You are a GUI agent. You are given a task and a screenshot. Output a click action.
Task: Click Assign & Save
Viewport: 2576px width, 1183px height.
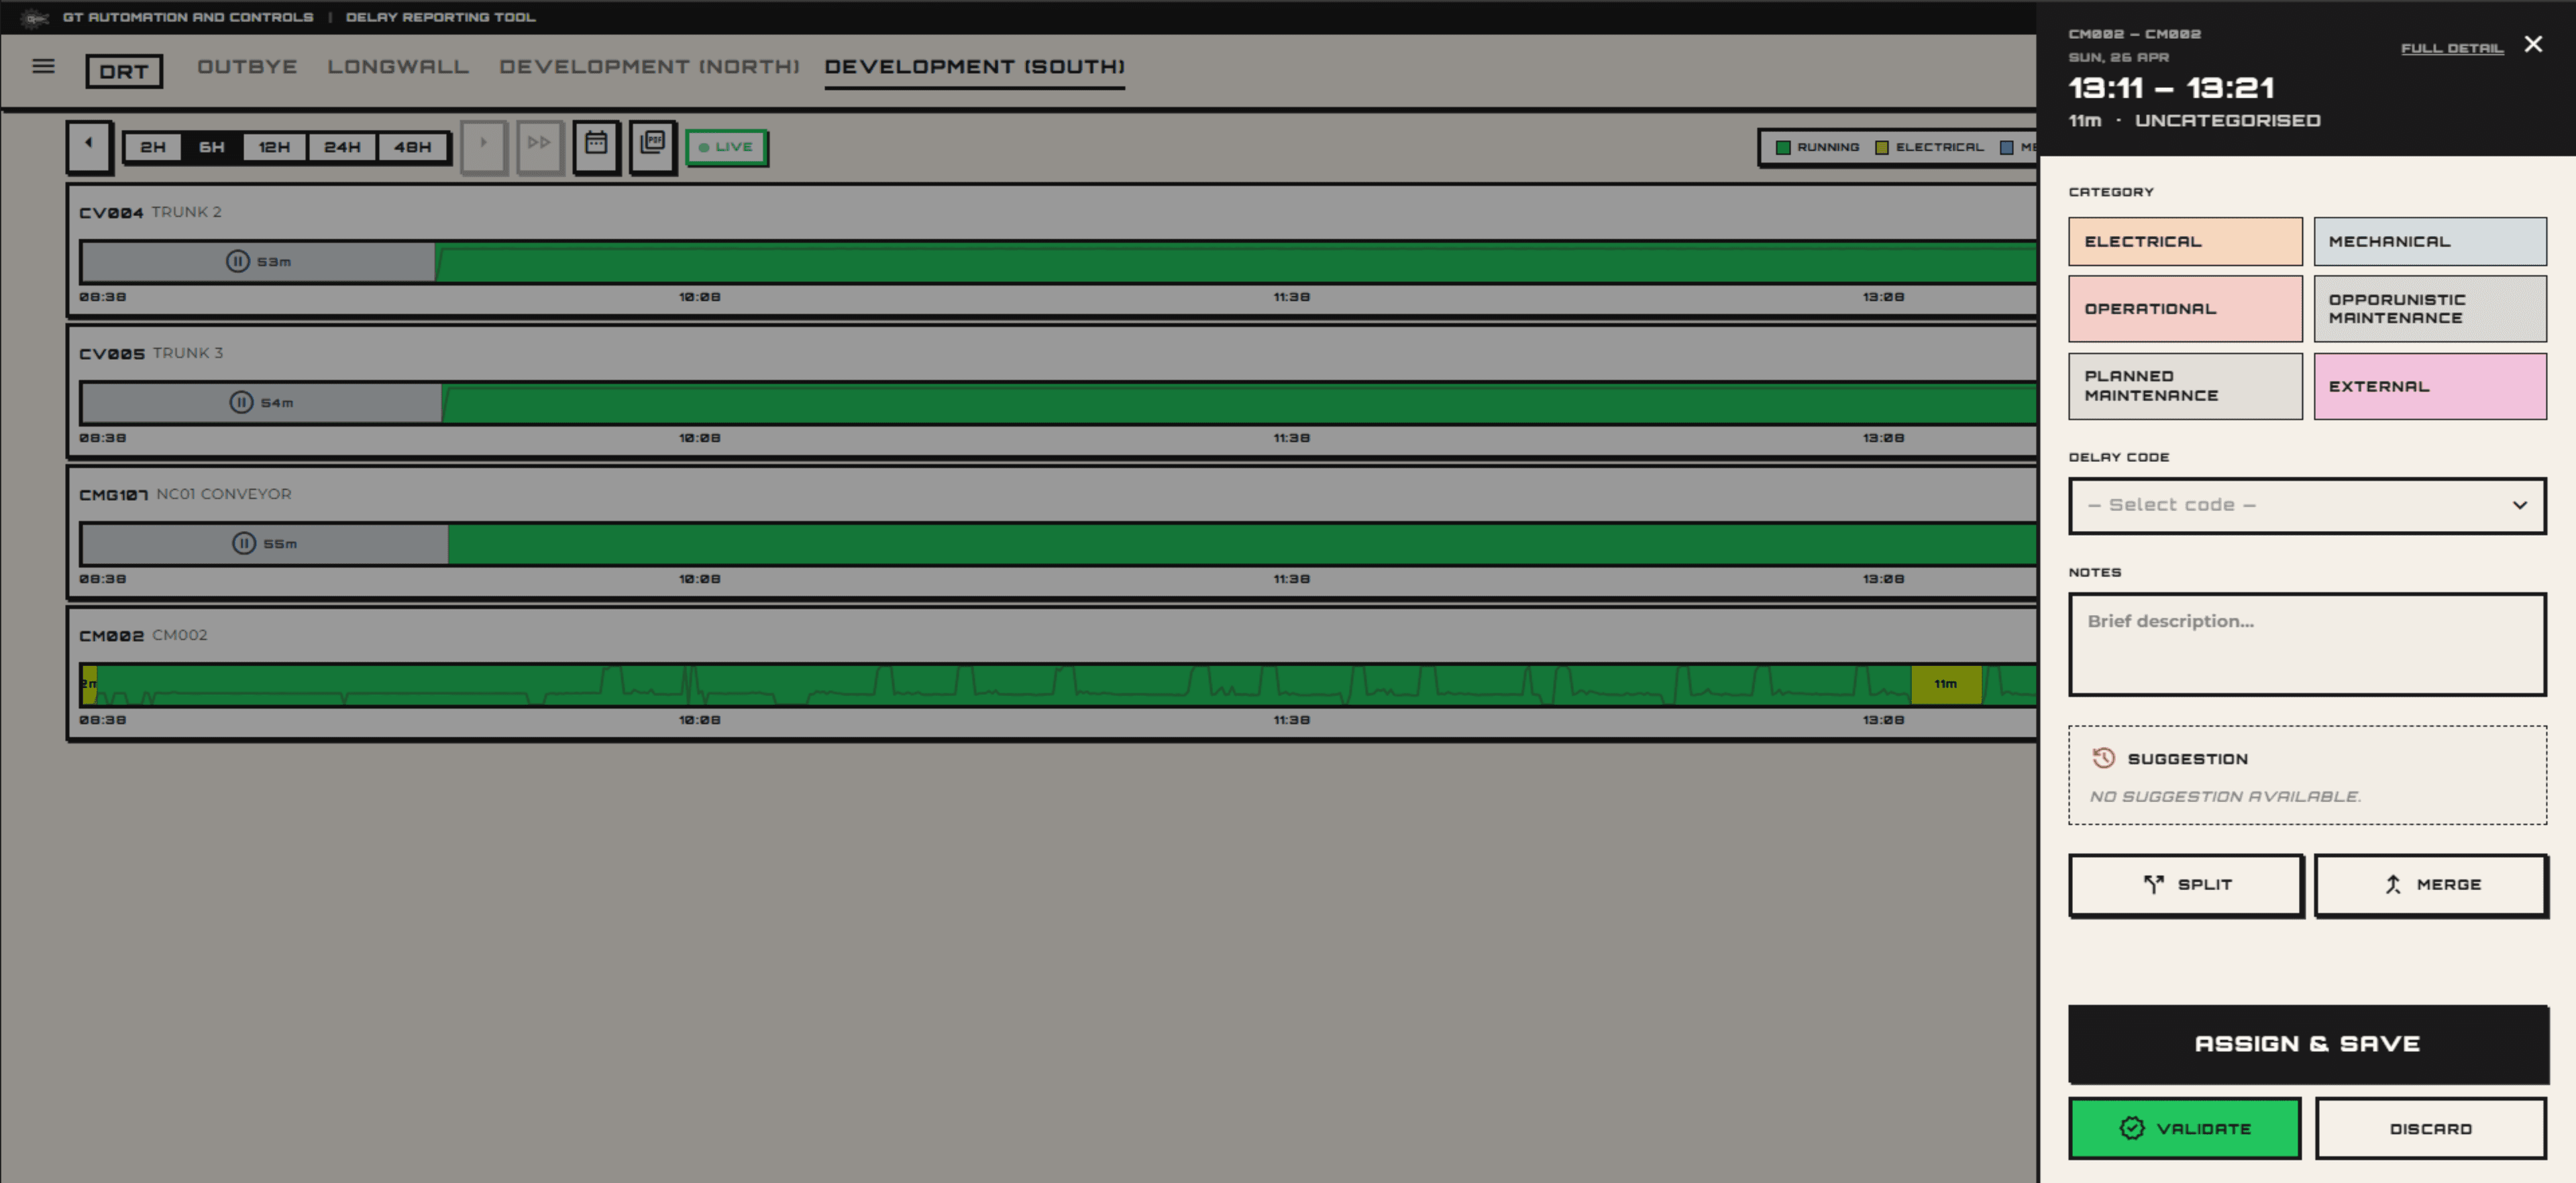[x=2308, y=1044]
